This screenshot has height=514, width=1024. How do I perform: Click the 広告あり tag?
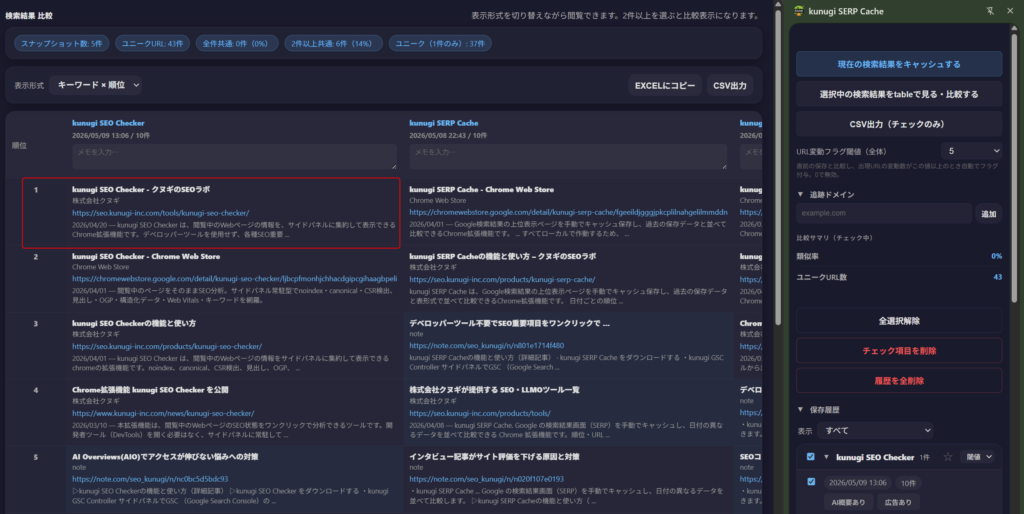(x=898, y=502)
